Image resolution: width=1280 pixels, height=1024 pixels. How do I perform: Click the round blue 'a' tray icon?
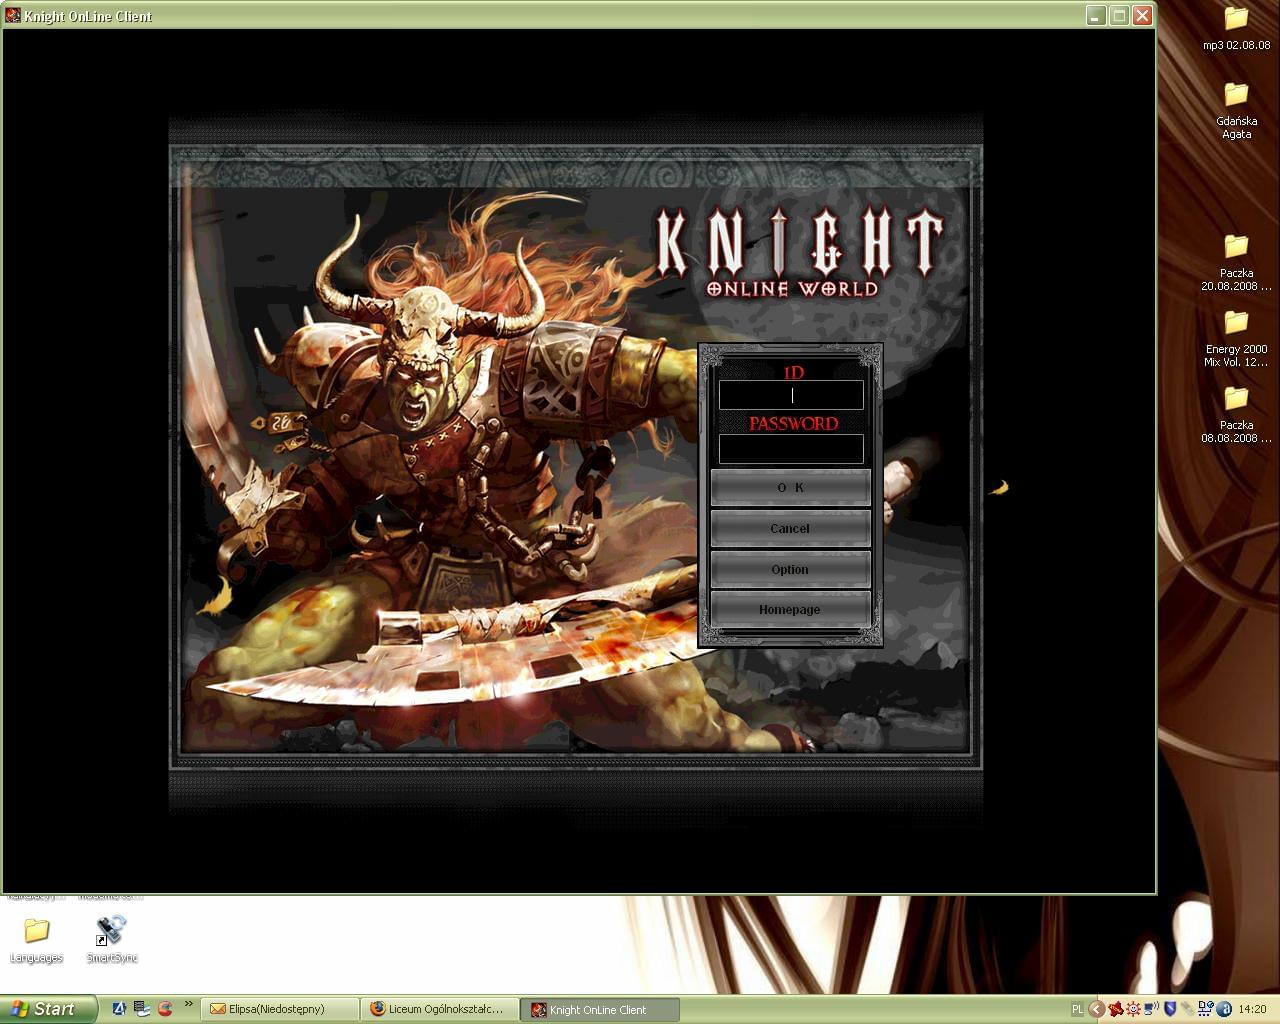pyautogui.click(x=1224, y=1009)
